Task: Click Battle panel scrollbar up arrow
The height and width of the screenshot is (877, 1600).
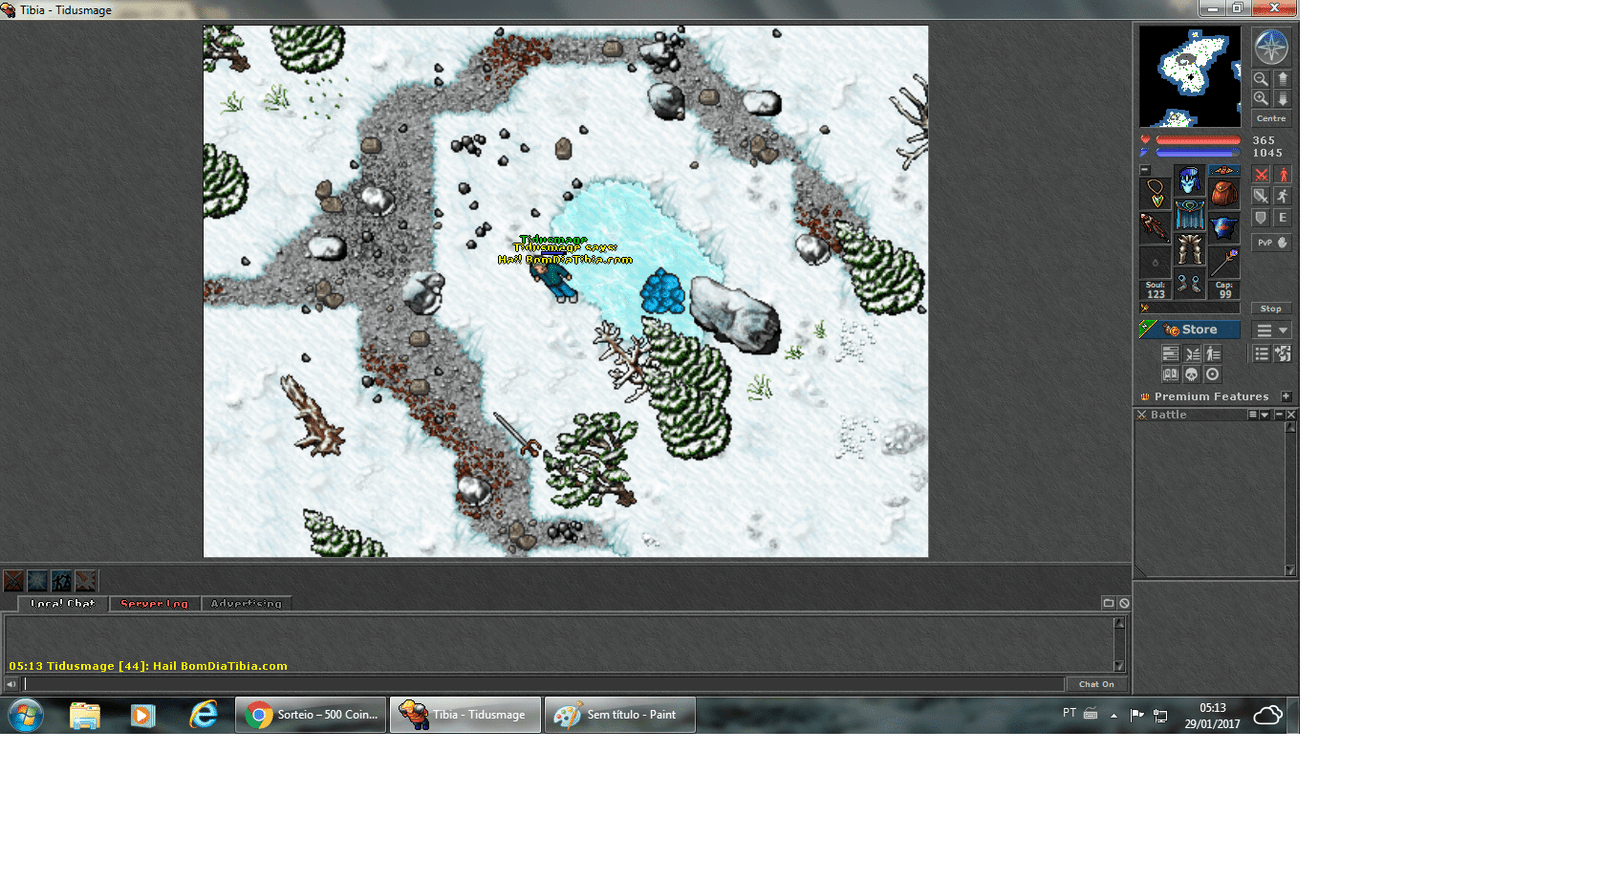Action: [x=1290, y=427]
